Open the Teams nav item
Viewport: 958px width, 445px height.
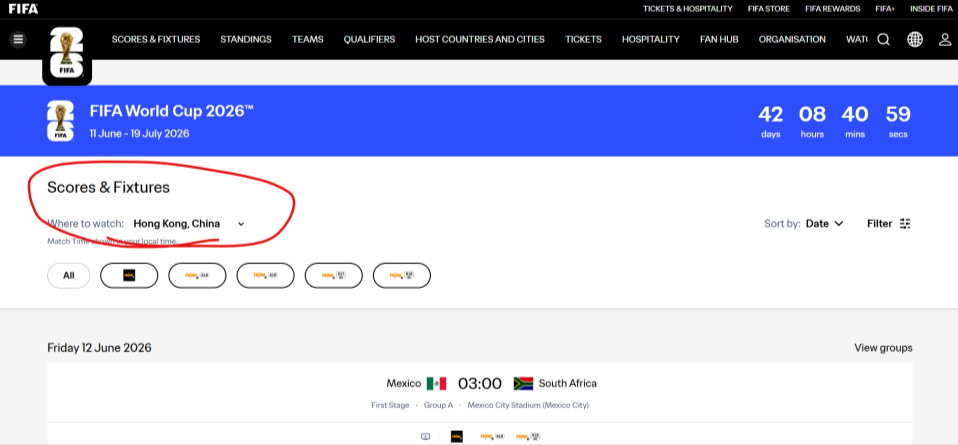point(307,39)
